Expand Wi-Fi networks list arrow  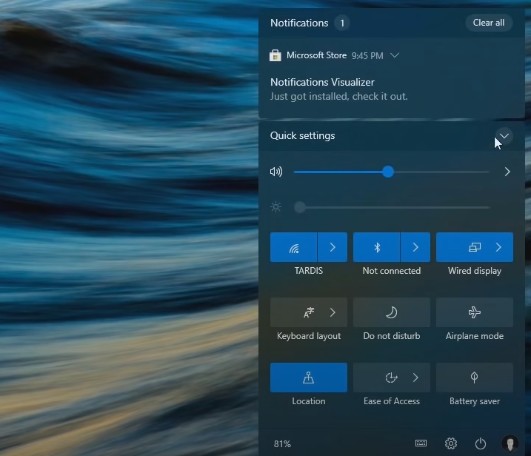pyautogui.click(x=333, y=247)
